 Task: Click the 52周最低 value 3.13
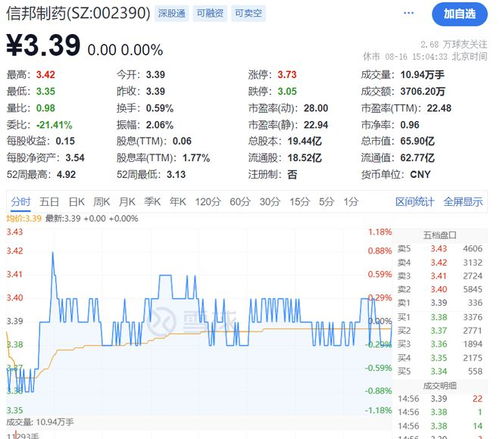pyautogui.click(x=176, y=174)
